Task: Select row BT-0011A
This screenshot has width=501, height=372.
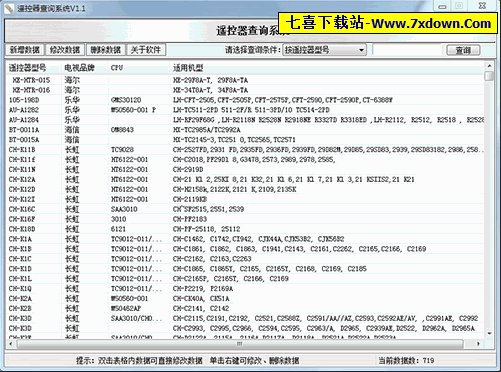Action: pyautogui.click(x=245, y=130)
